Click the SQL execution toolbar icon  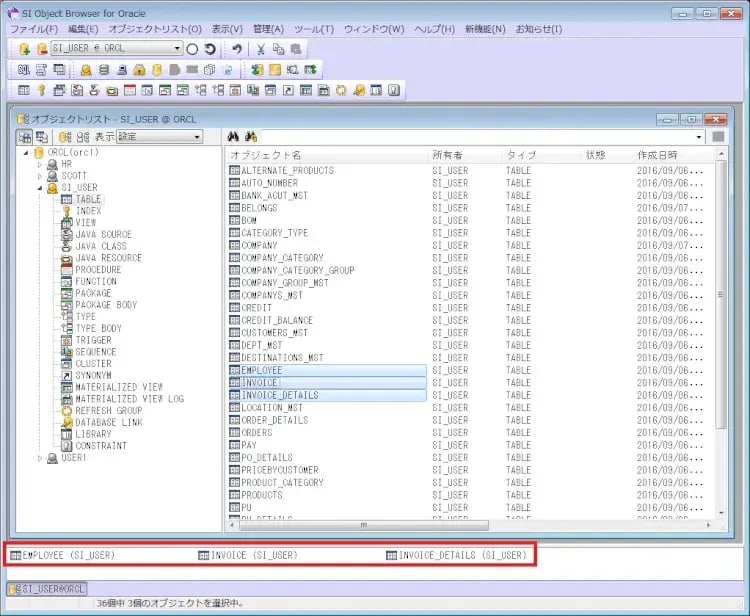(23, 70)
